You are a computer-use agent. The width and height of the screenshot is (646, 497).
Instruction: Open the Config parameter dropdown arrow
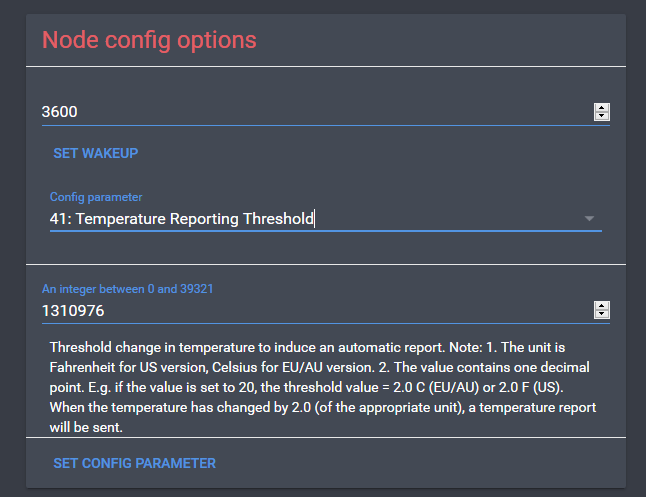coord(589,218)
